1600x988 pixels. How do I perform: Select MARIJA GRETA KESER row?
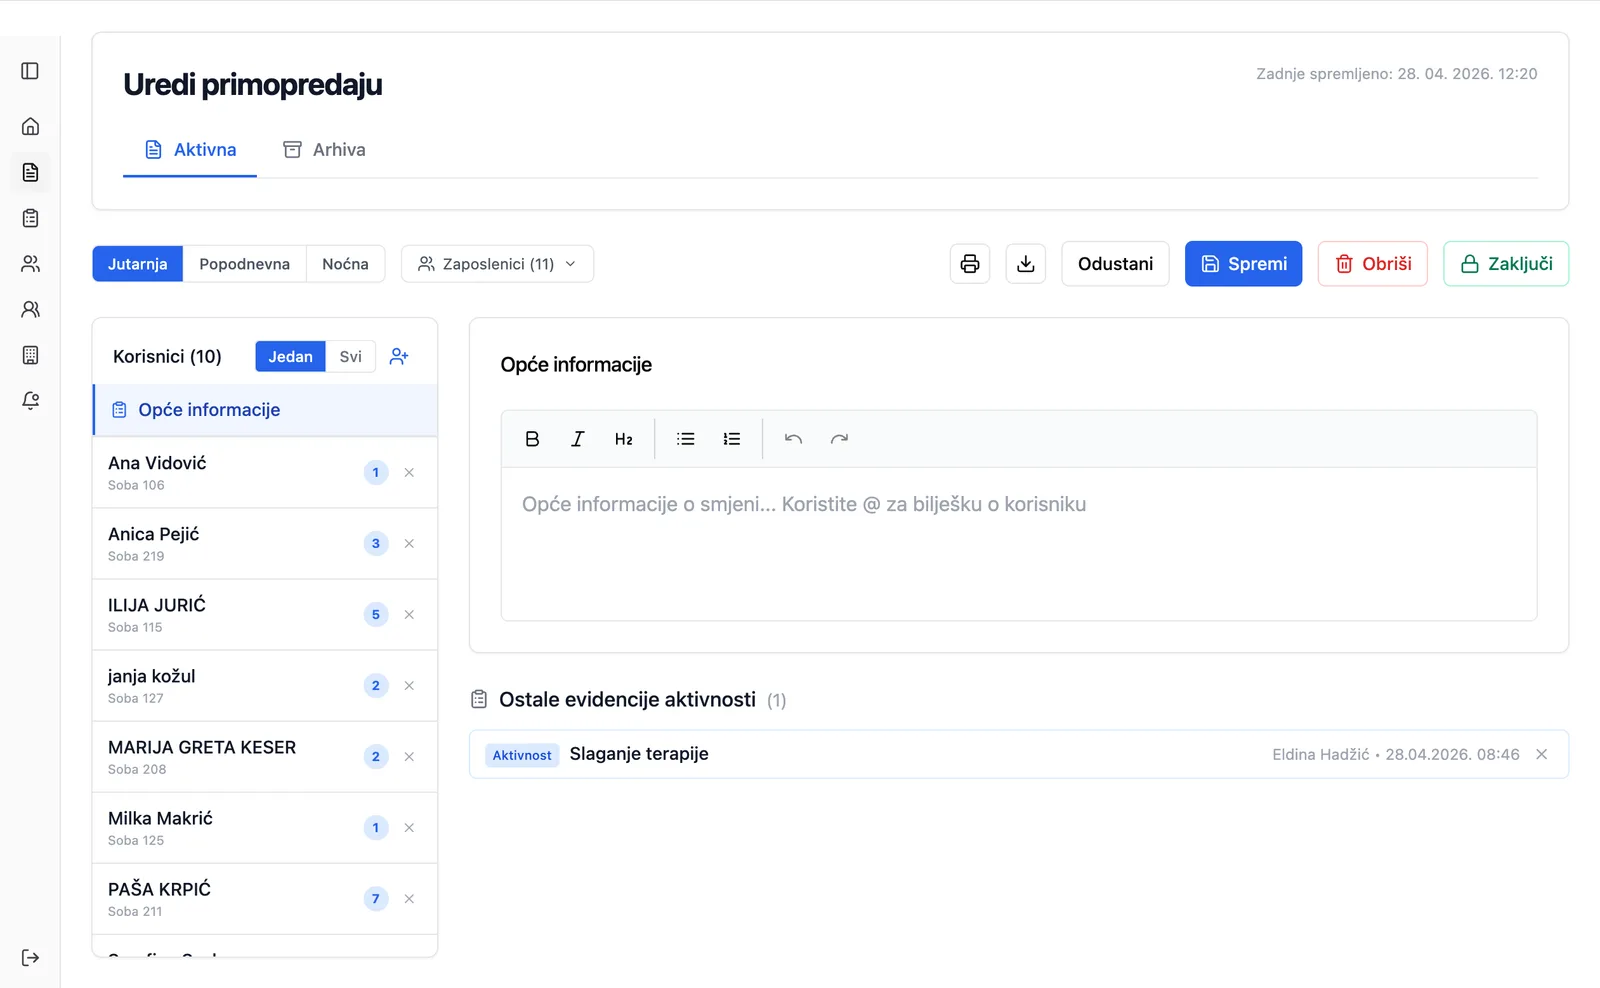tap(265, 756)
